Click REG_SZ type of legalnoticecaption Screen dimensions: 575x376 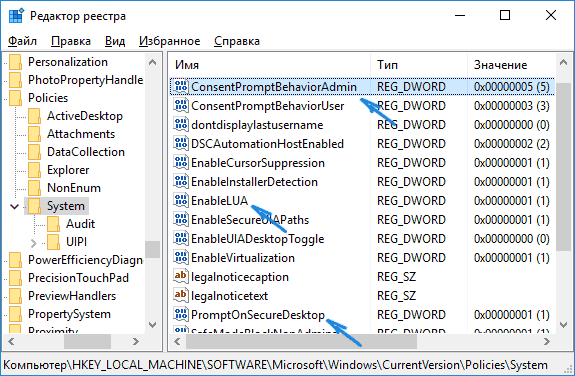click(396, 277)
